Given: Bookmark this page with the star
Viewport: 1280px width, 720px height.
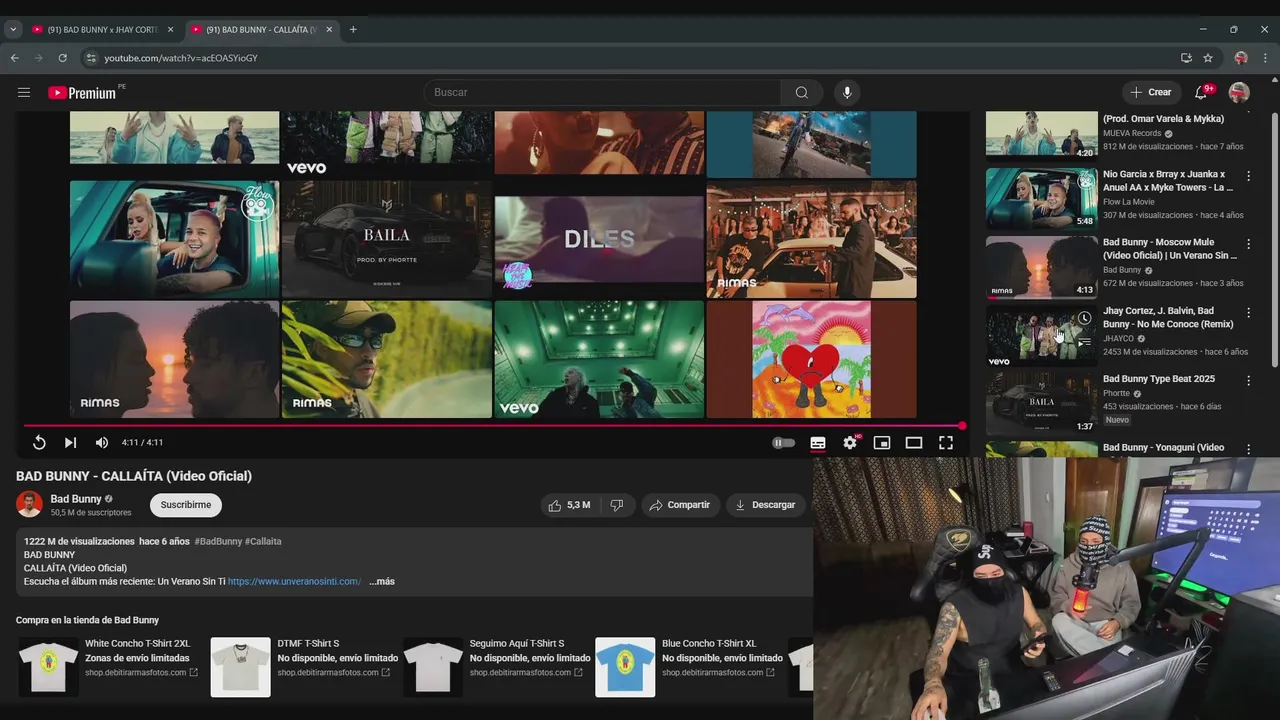Looking at the screenshot, I should (x=1208, y=58).
